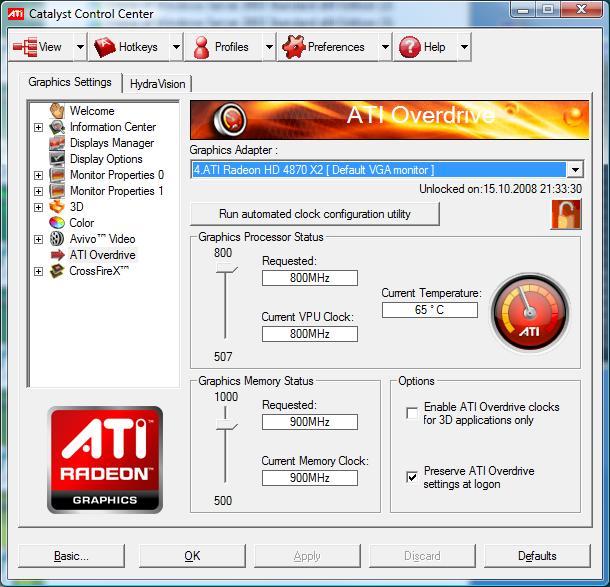Click the Discard button

pos(422,555)
